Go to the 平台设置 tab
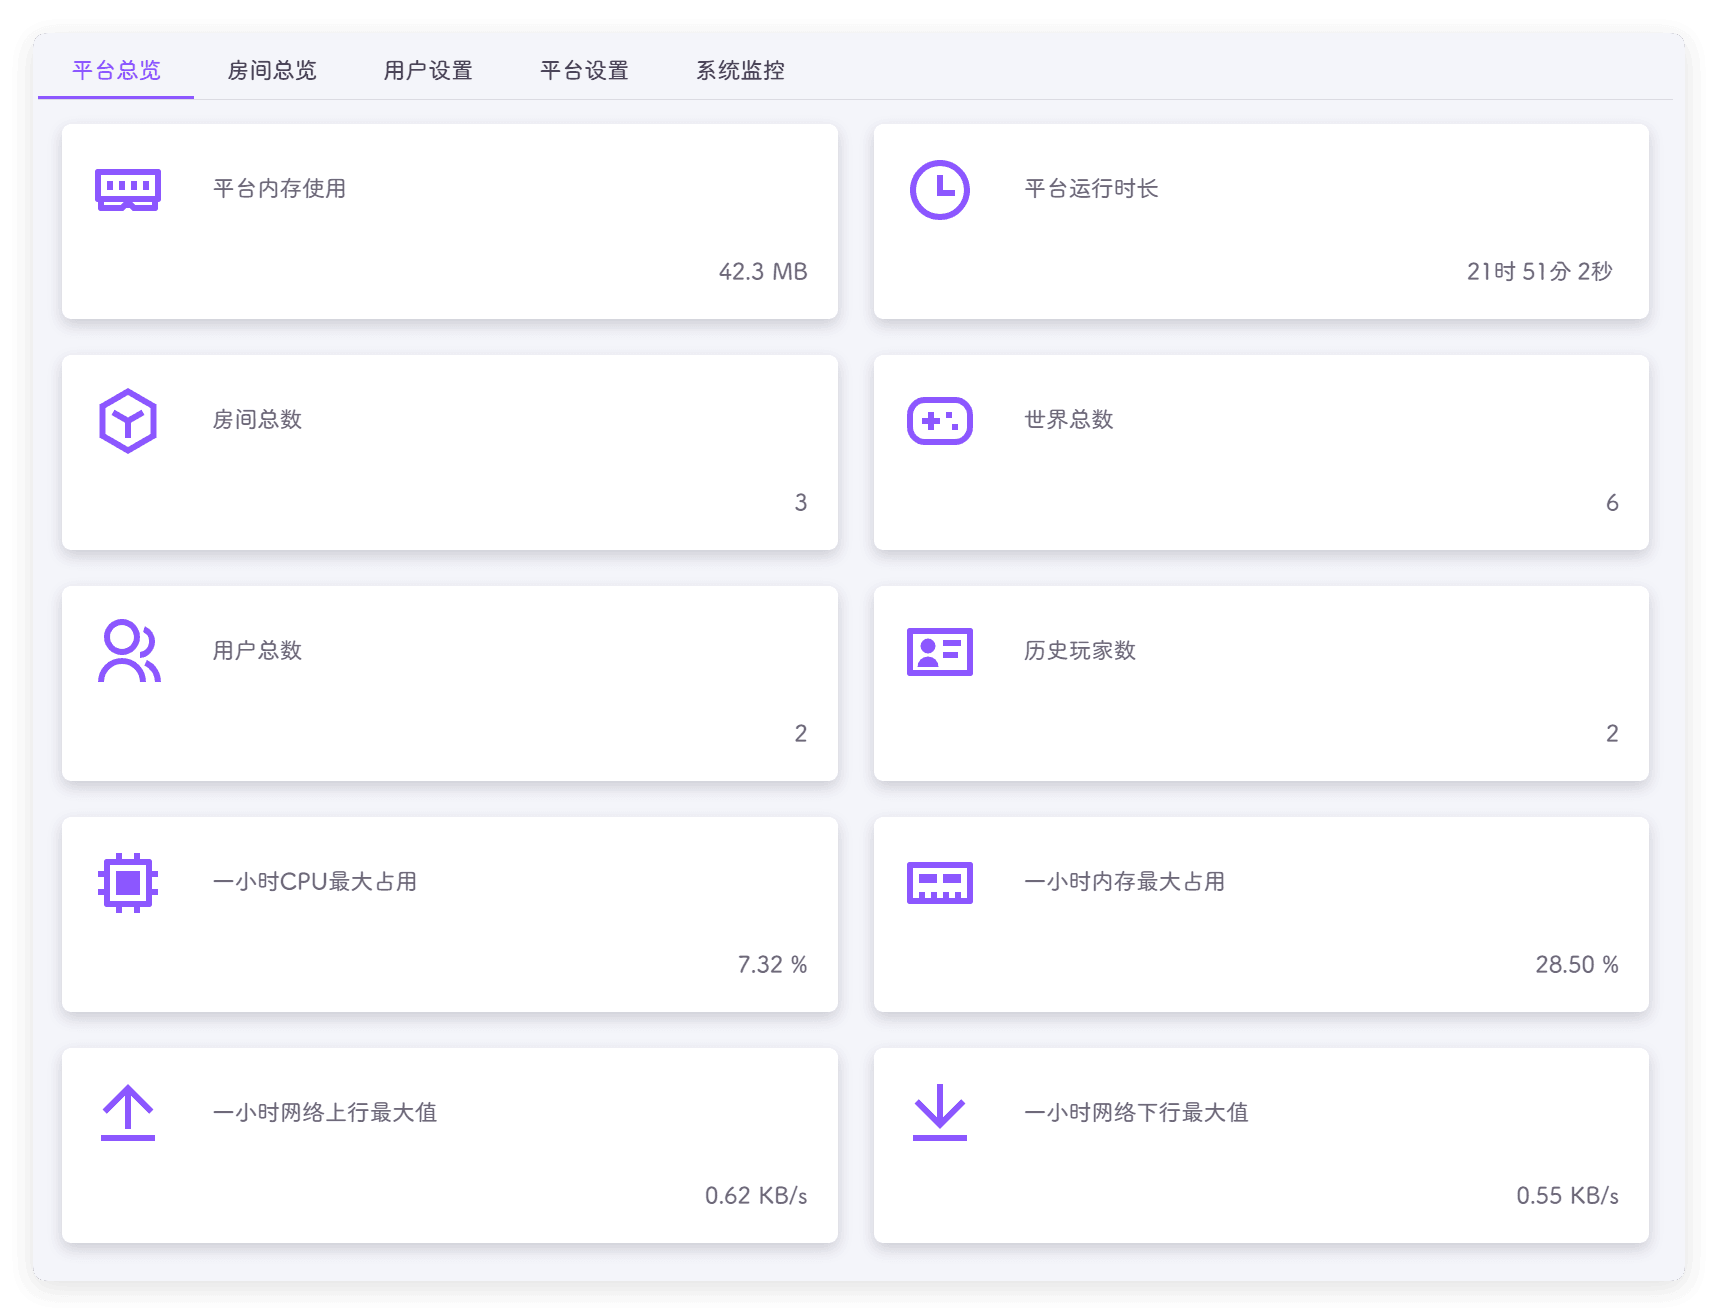 (x=584, y=70)
